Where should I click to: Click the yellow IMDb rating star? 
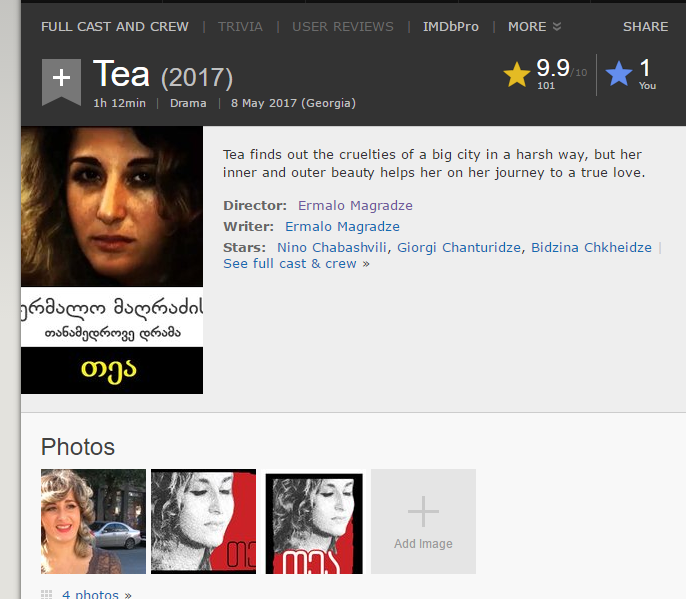click(x=517, y=74)
